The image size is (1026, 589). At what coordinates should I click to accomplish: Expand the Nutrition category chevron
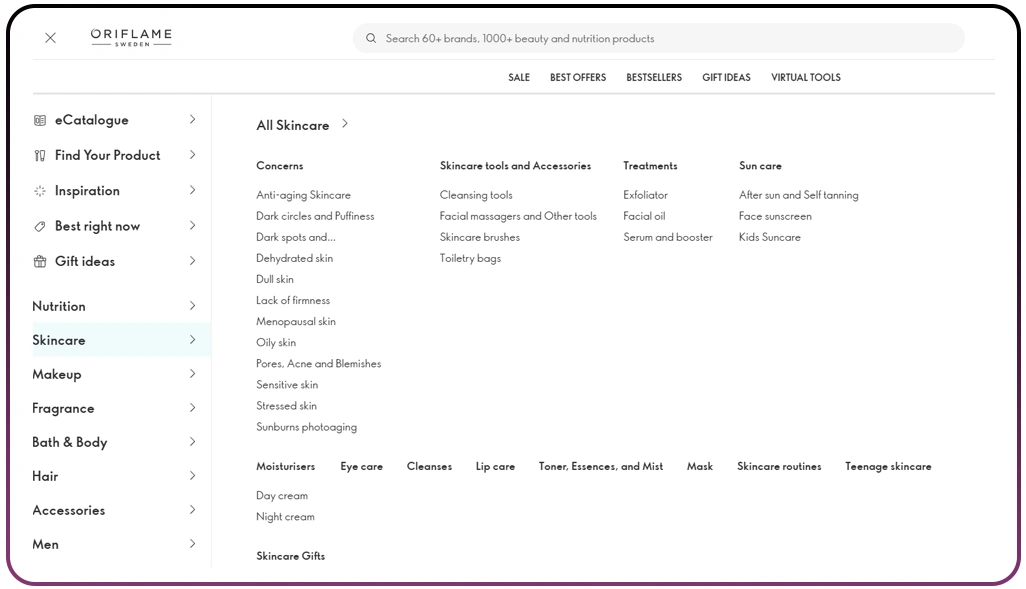[x=192, y=306]
